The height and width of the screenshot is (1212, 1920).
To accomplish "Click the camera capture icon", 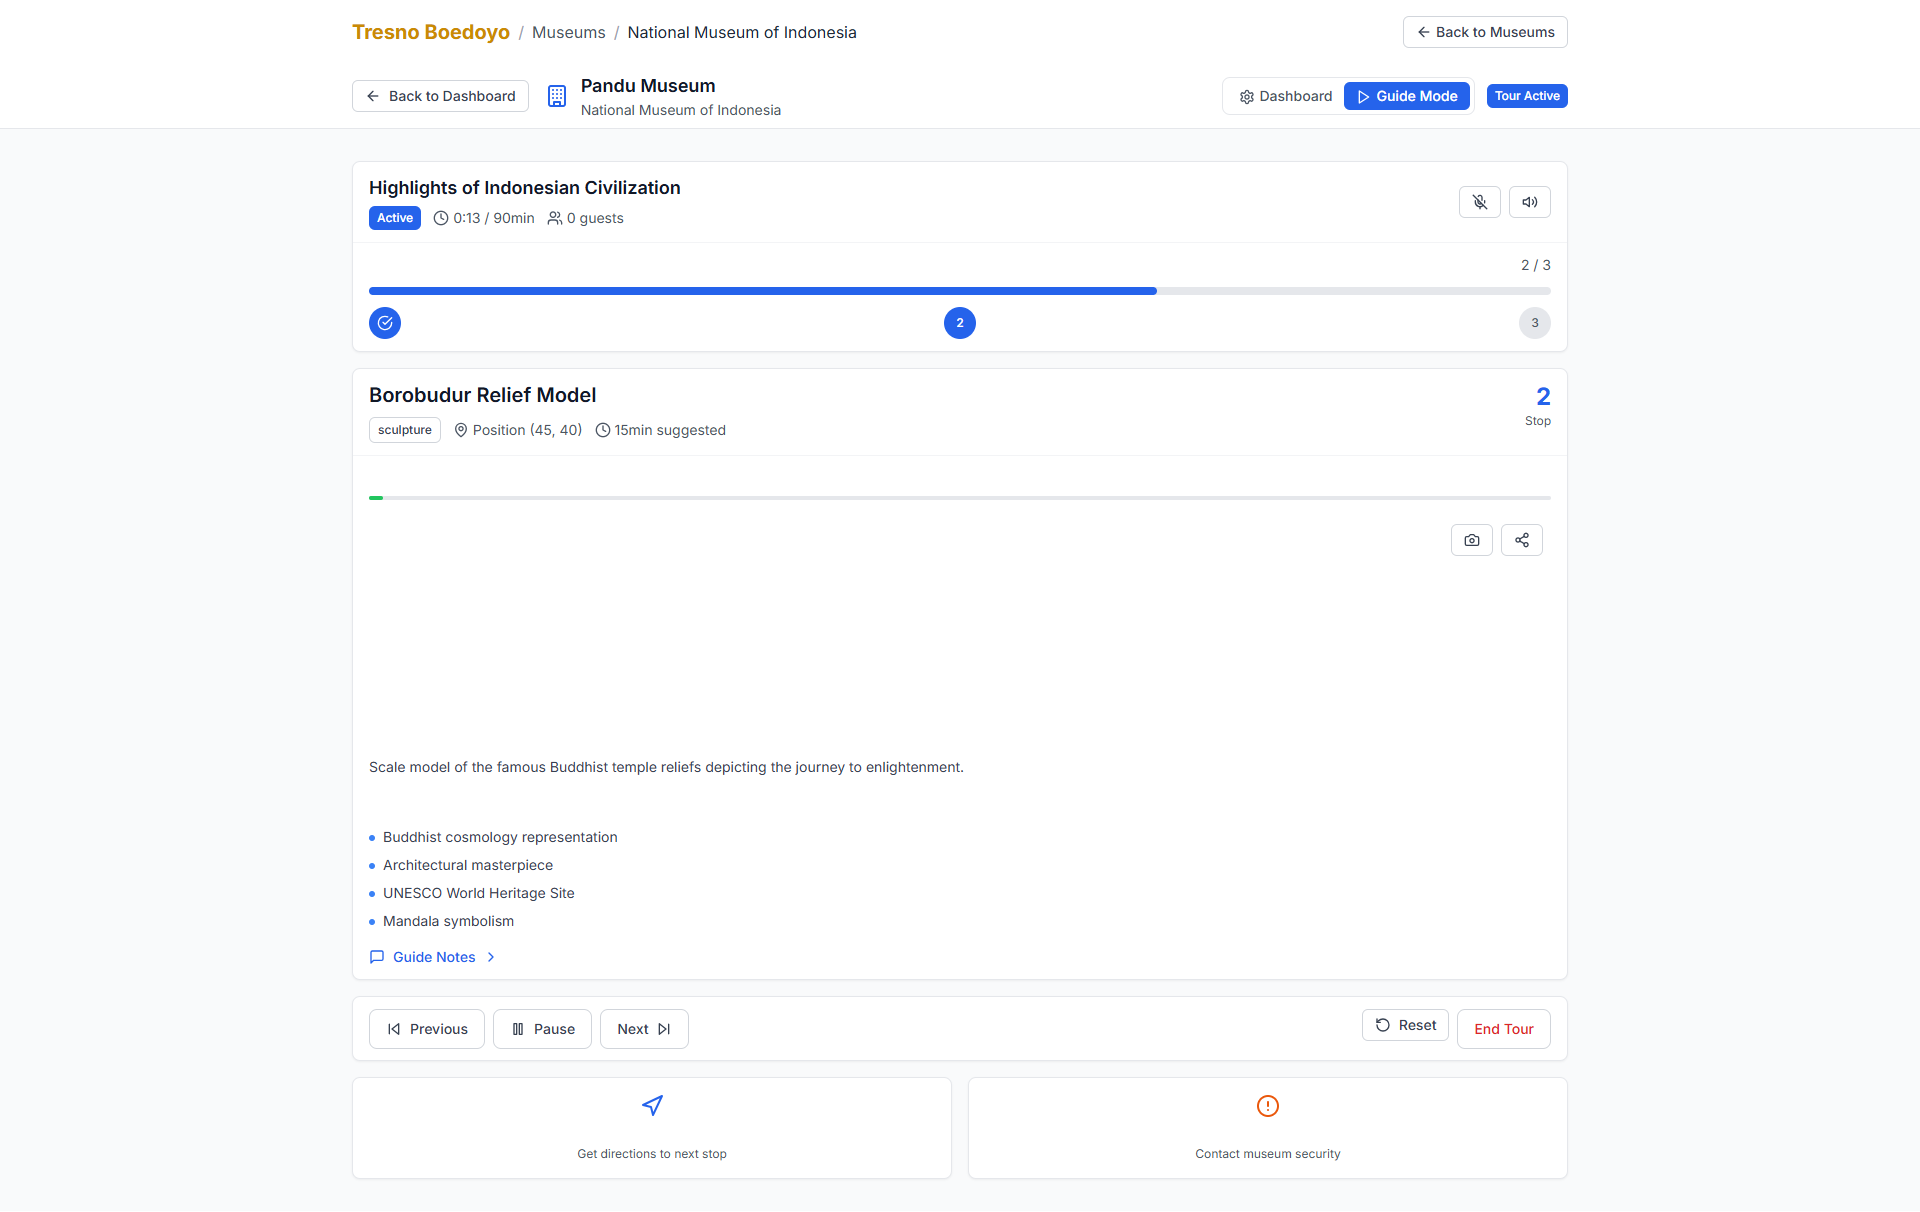I will [x=1471, y=540].
